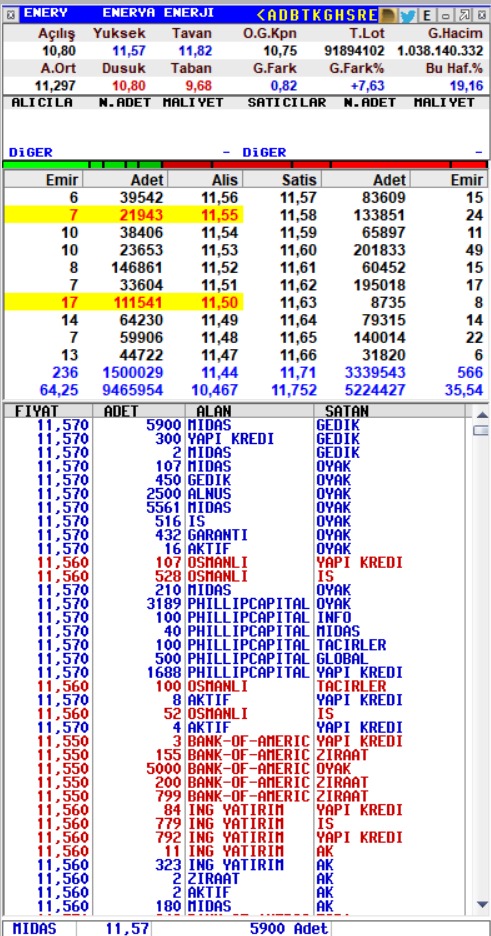
Task: Click the SATICILAR header label
Action: (x=287, y=103)
